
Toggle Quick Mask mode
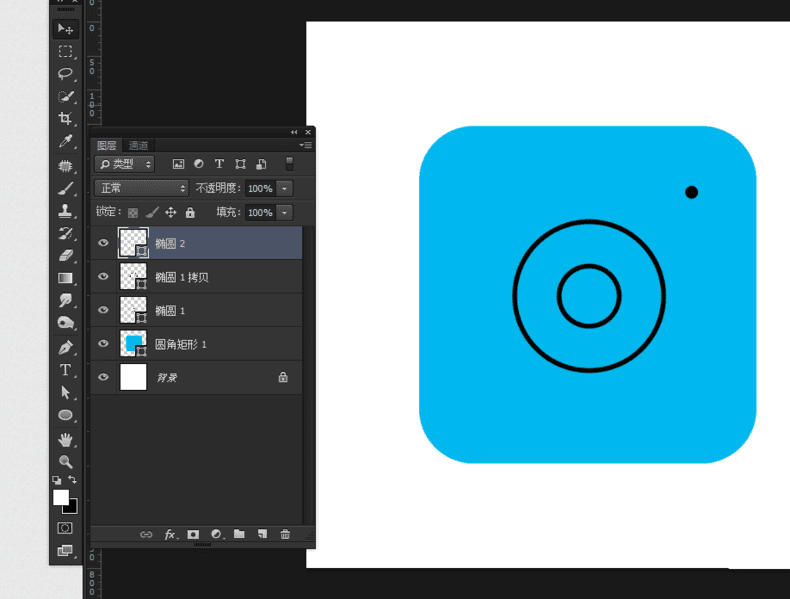tap(65, 528)
